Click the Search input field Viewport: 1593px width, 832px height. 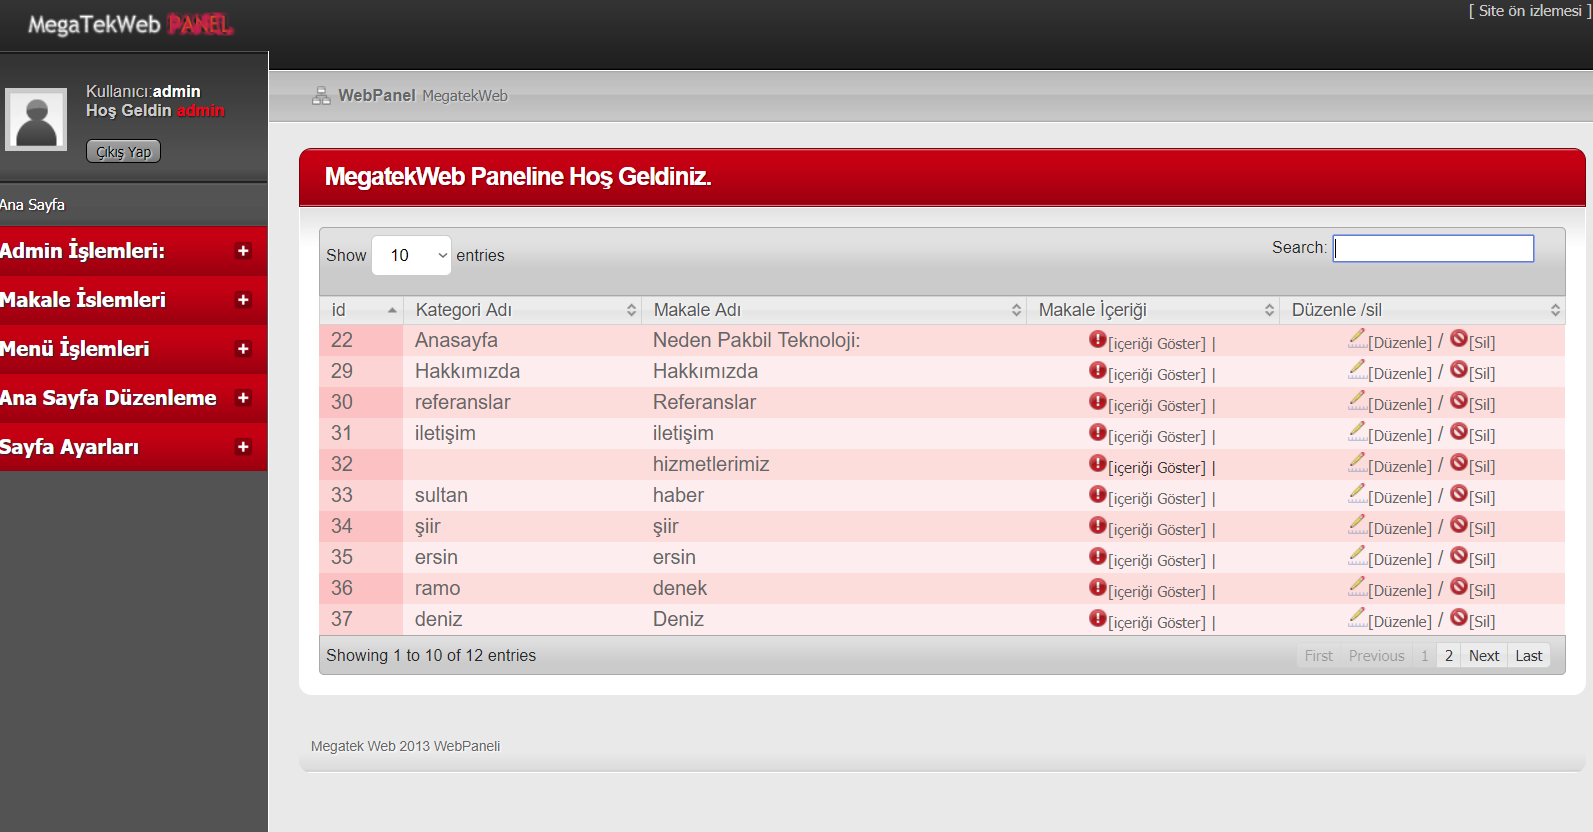point(1433,248)
